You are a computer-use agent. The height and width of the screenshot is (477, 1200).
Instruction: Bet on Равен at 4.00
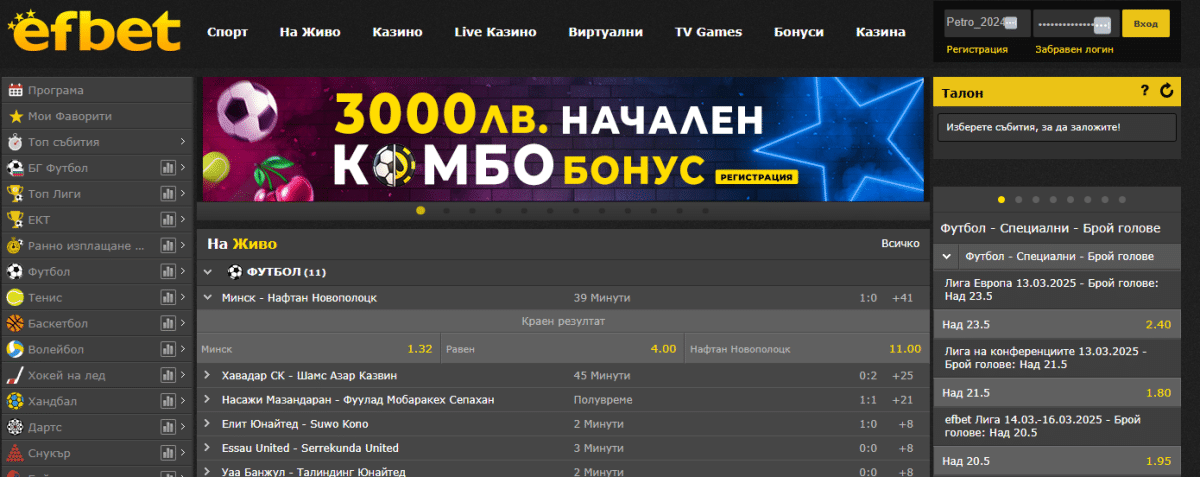(x=561, y=349)
